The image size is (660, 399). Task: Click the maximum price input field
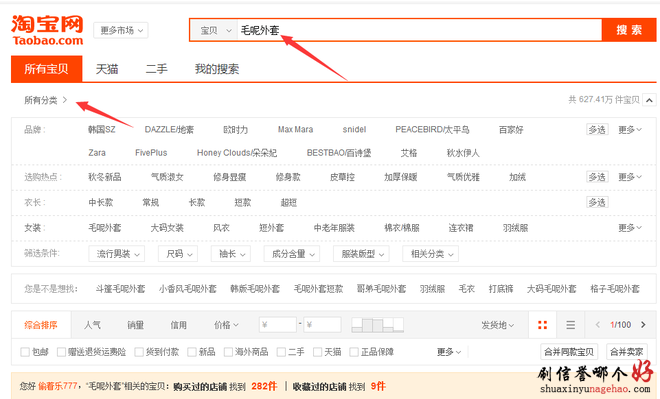[x=322, y=325]
